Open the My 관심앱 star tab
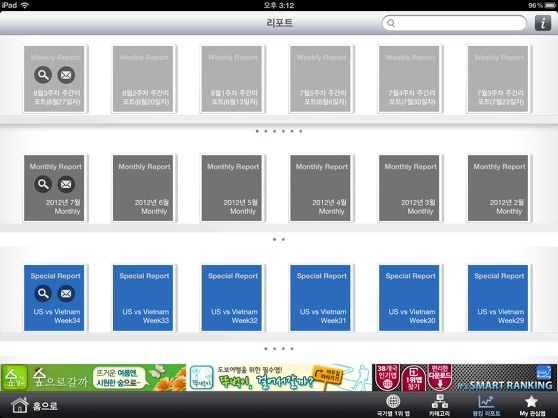The width and height of the screenshot is (558, 418). coord(532,406)
